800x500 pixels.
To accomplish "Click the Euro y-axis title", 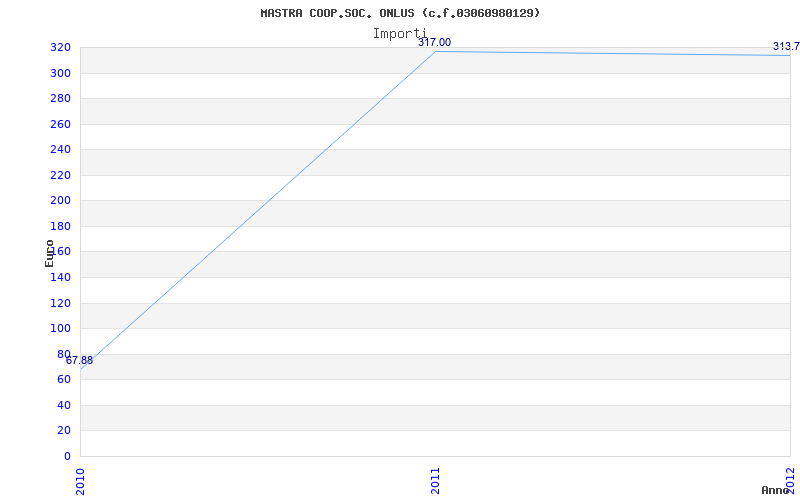I will tap(49, 253).
